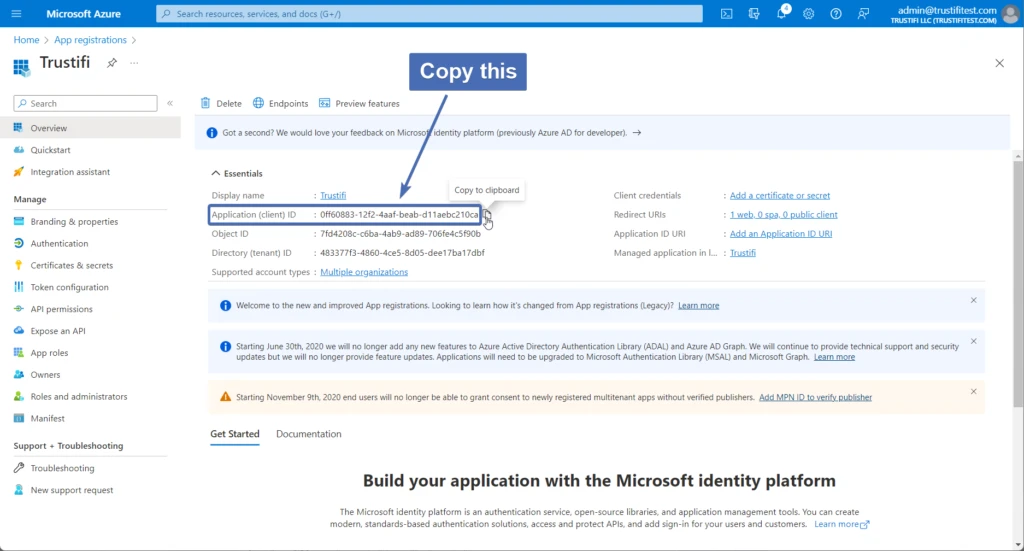Viewport: 1024px width, 551px height.
Task: Collapse the left navigation menu
Action: tap(170, 103)
